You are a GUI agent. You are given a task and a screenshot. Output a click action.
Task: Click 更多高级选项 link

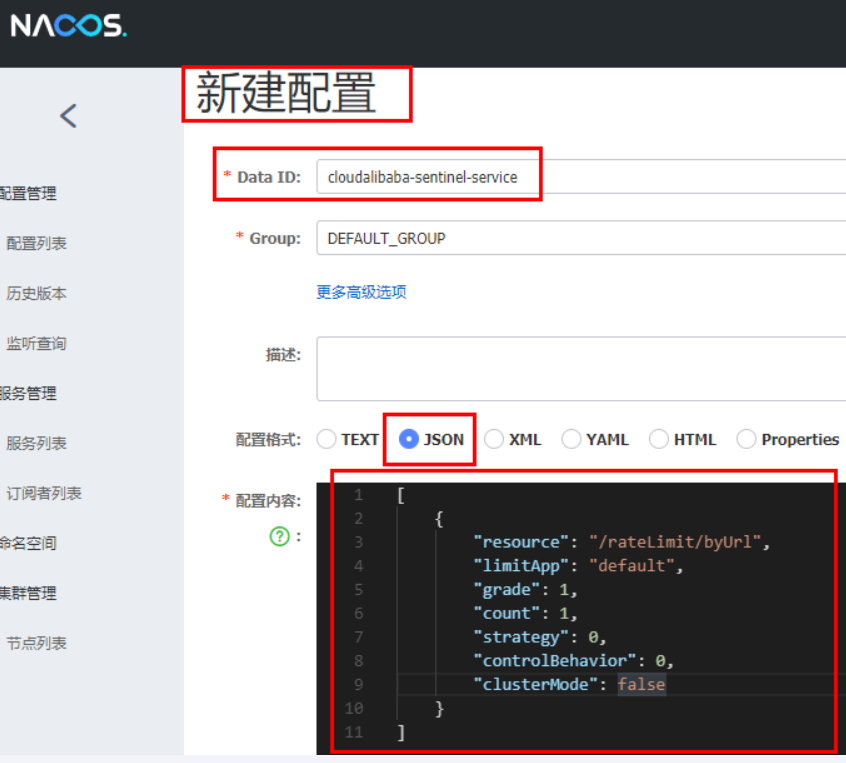[361, 292]
